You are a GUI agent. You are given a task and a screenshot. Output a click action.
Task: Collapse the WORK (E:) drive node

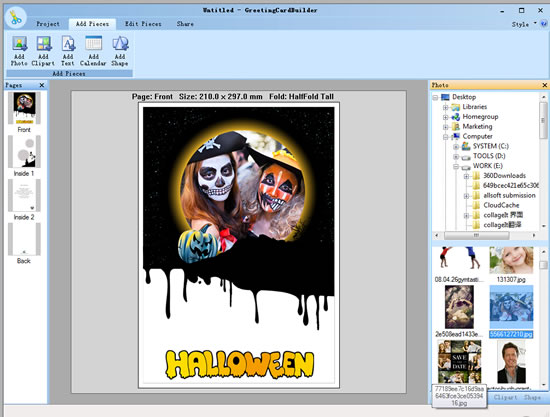click(x=456, y=166)
